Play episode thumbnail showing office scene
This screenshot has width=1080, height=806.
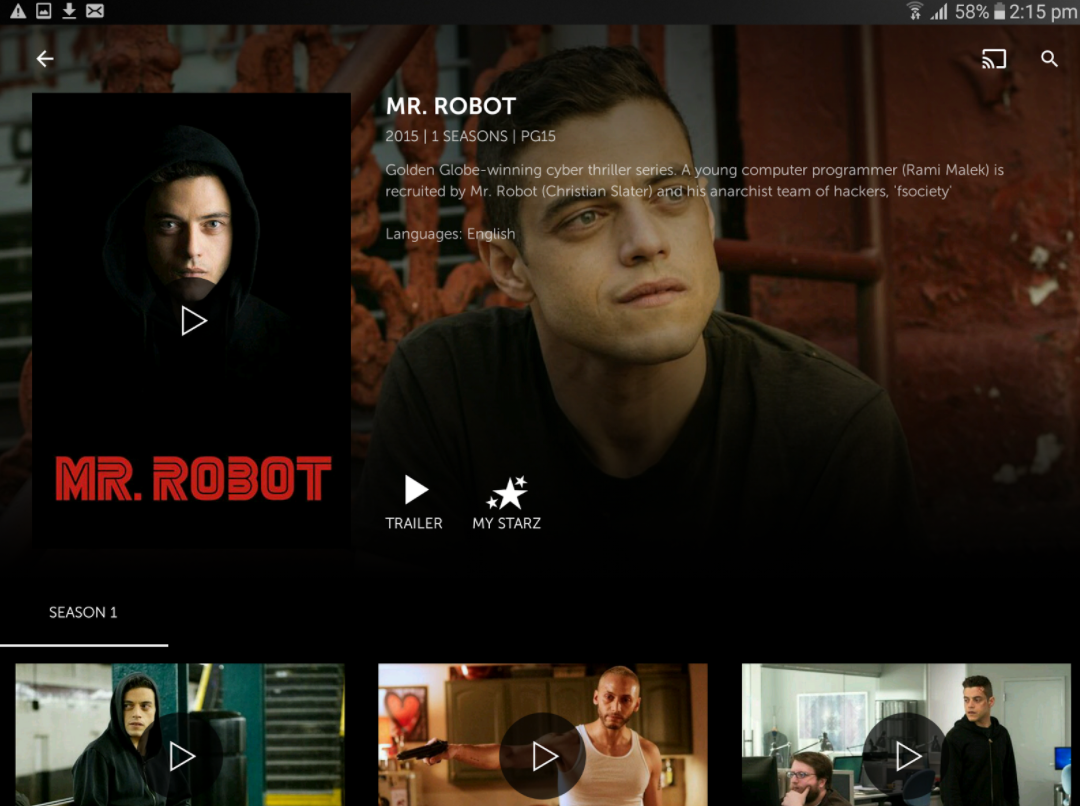[906, 734]
